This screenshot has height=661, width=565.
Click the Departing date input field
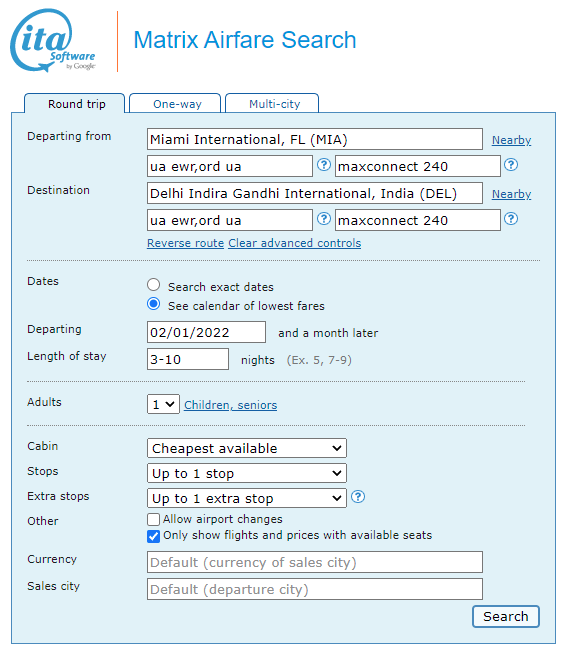[x=206, y=332]
